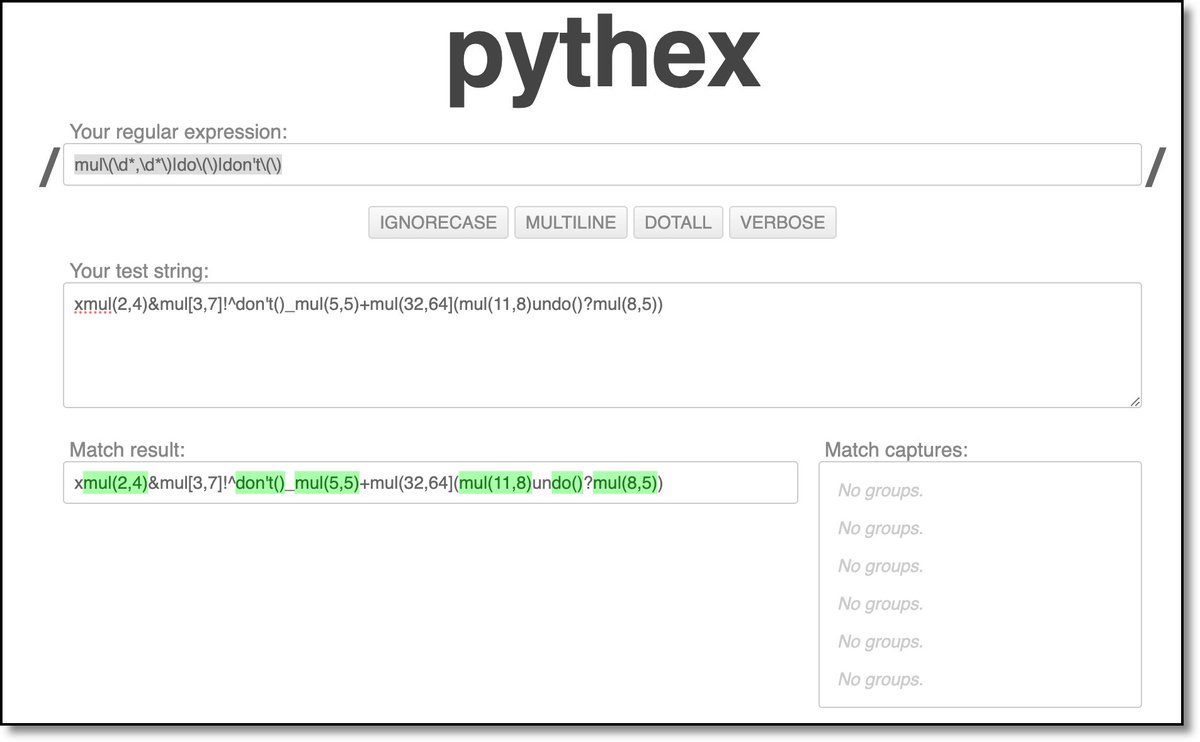The height and width of the screenshot is (742, 1200).
Task: Click the 'Your regular expression:' label
Action: (x=178, y=132)
